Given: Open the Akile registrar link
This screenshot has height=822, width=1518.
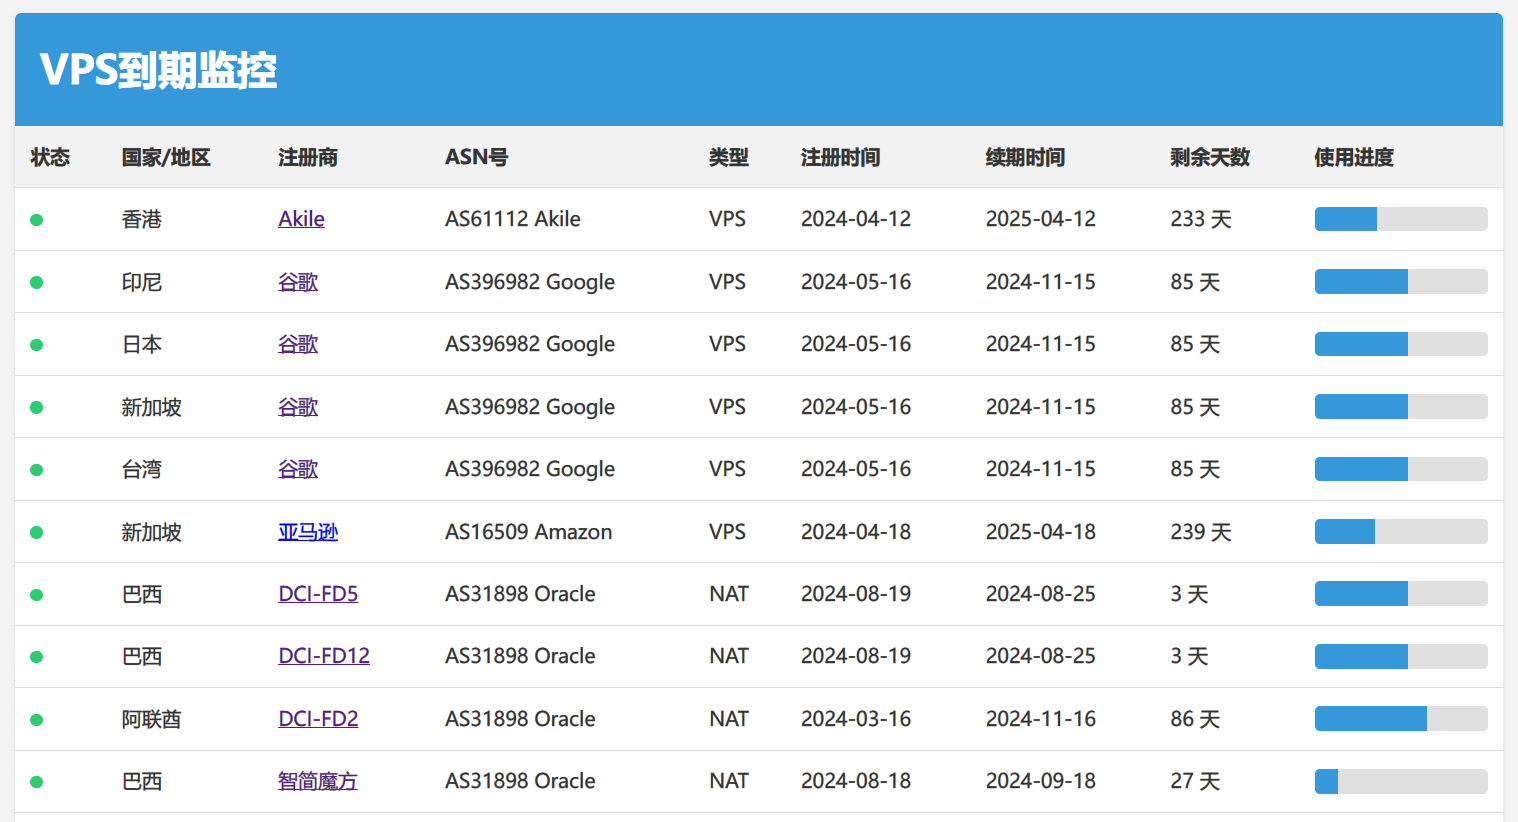Looking at the screenshot, I should pos(301,219).
